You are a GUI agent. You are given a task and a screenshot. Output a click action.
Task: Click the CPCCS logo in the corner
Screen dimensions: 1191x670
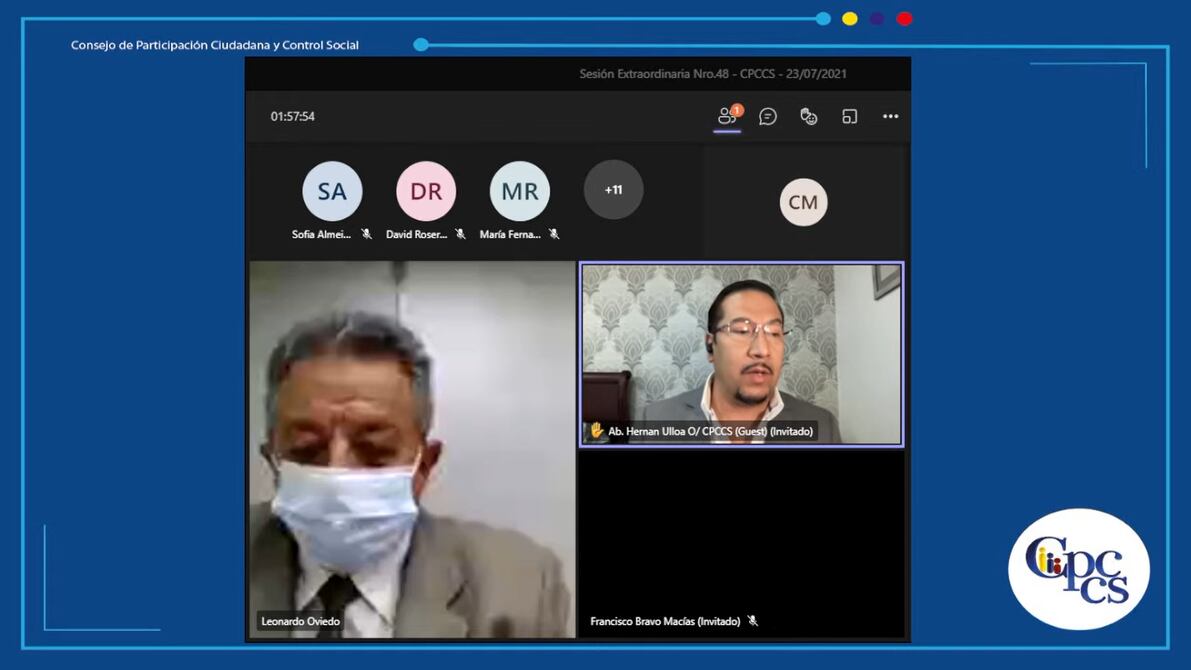click(x=1078, y=569)
